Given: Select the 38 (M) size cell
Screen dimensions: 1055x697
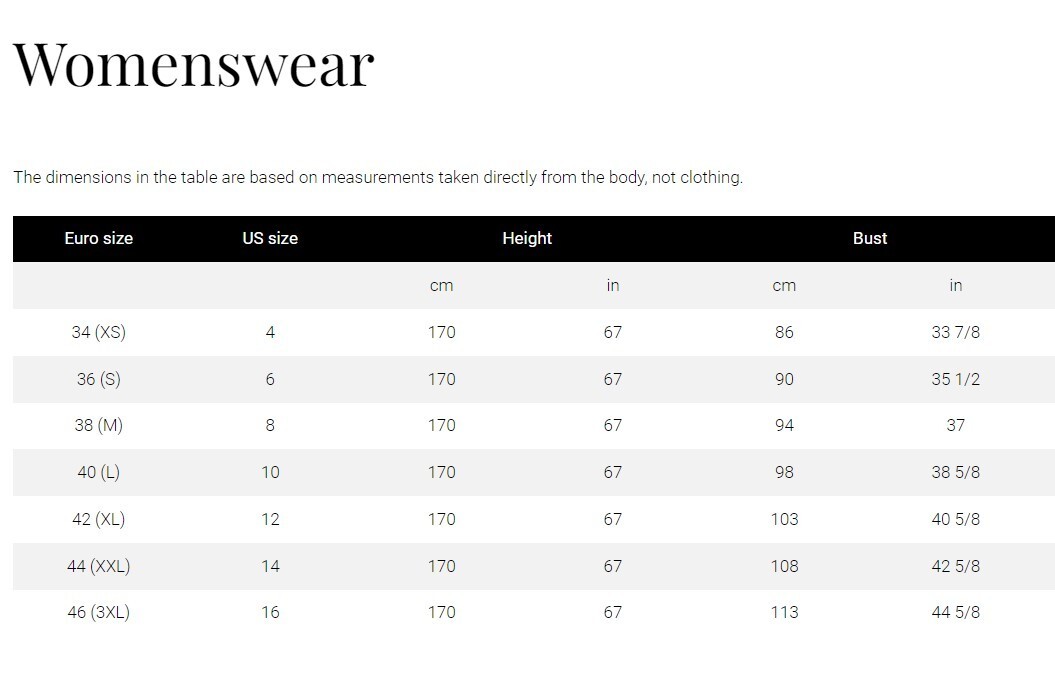Looking at the screenshot, I should pos(99,425).
